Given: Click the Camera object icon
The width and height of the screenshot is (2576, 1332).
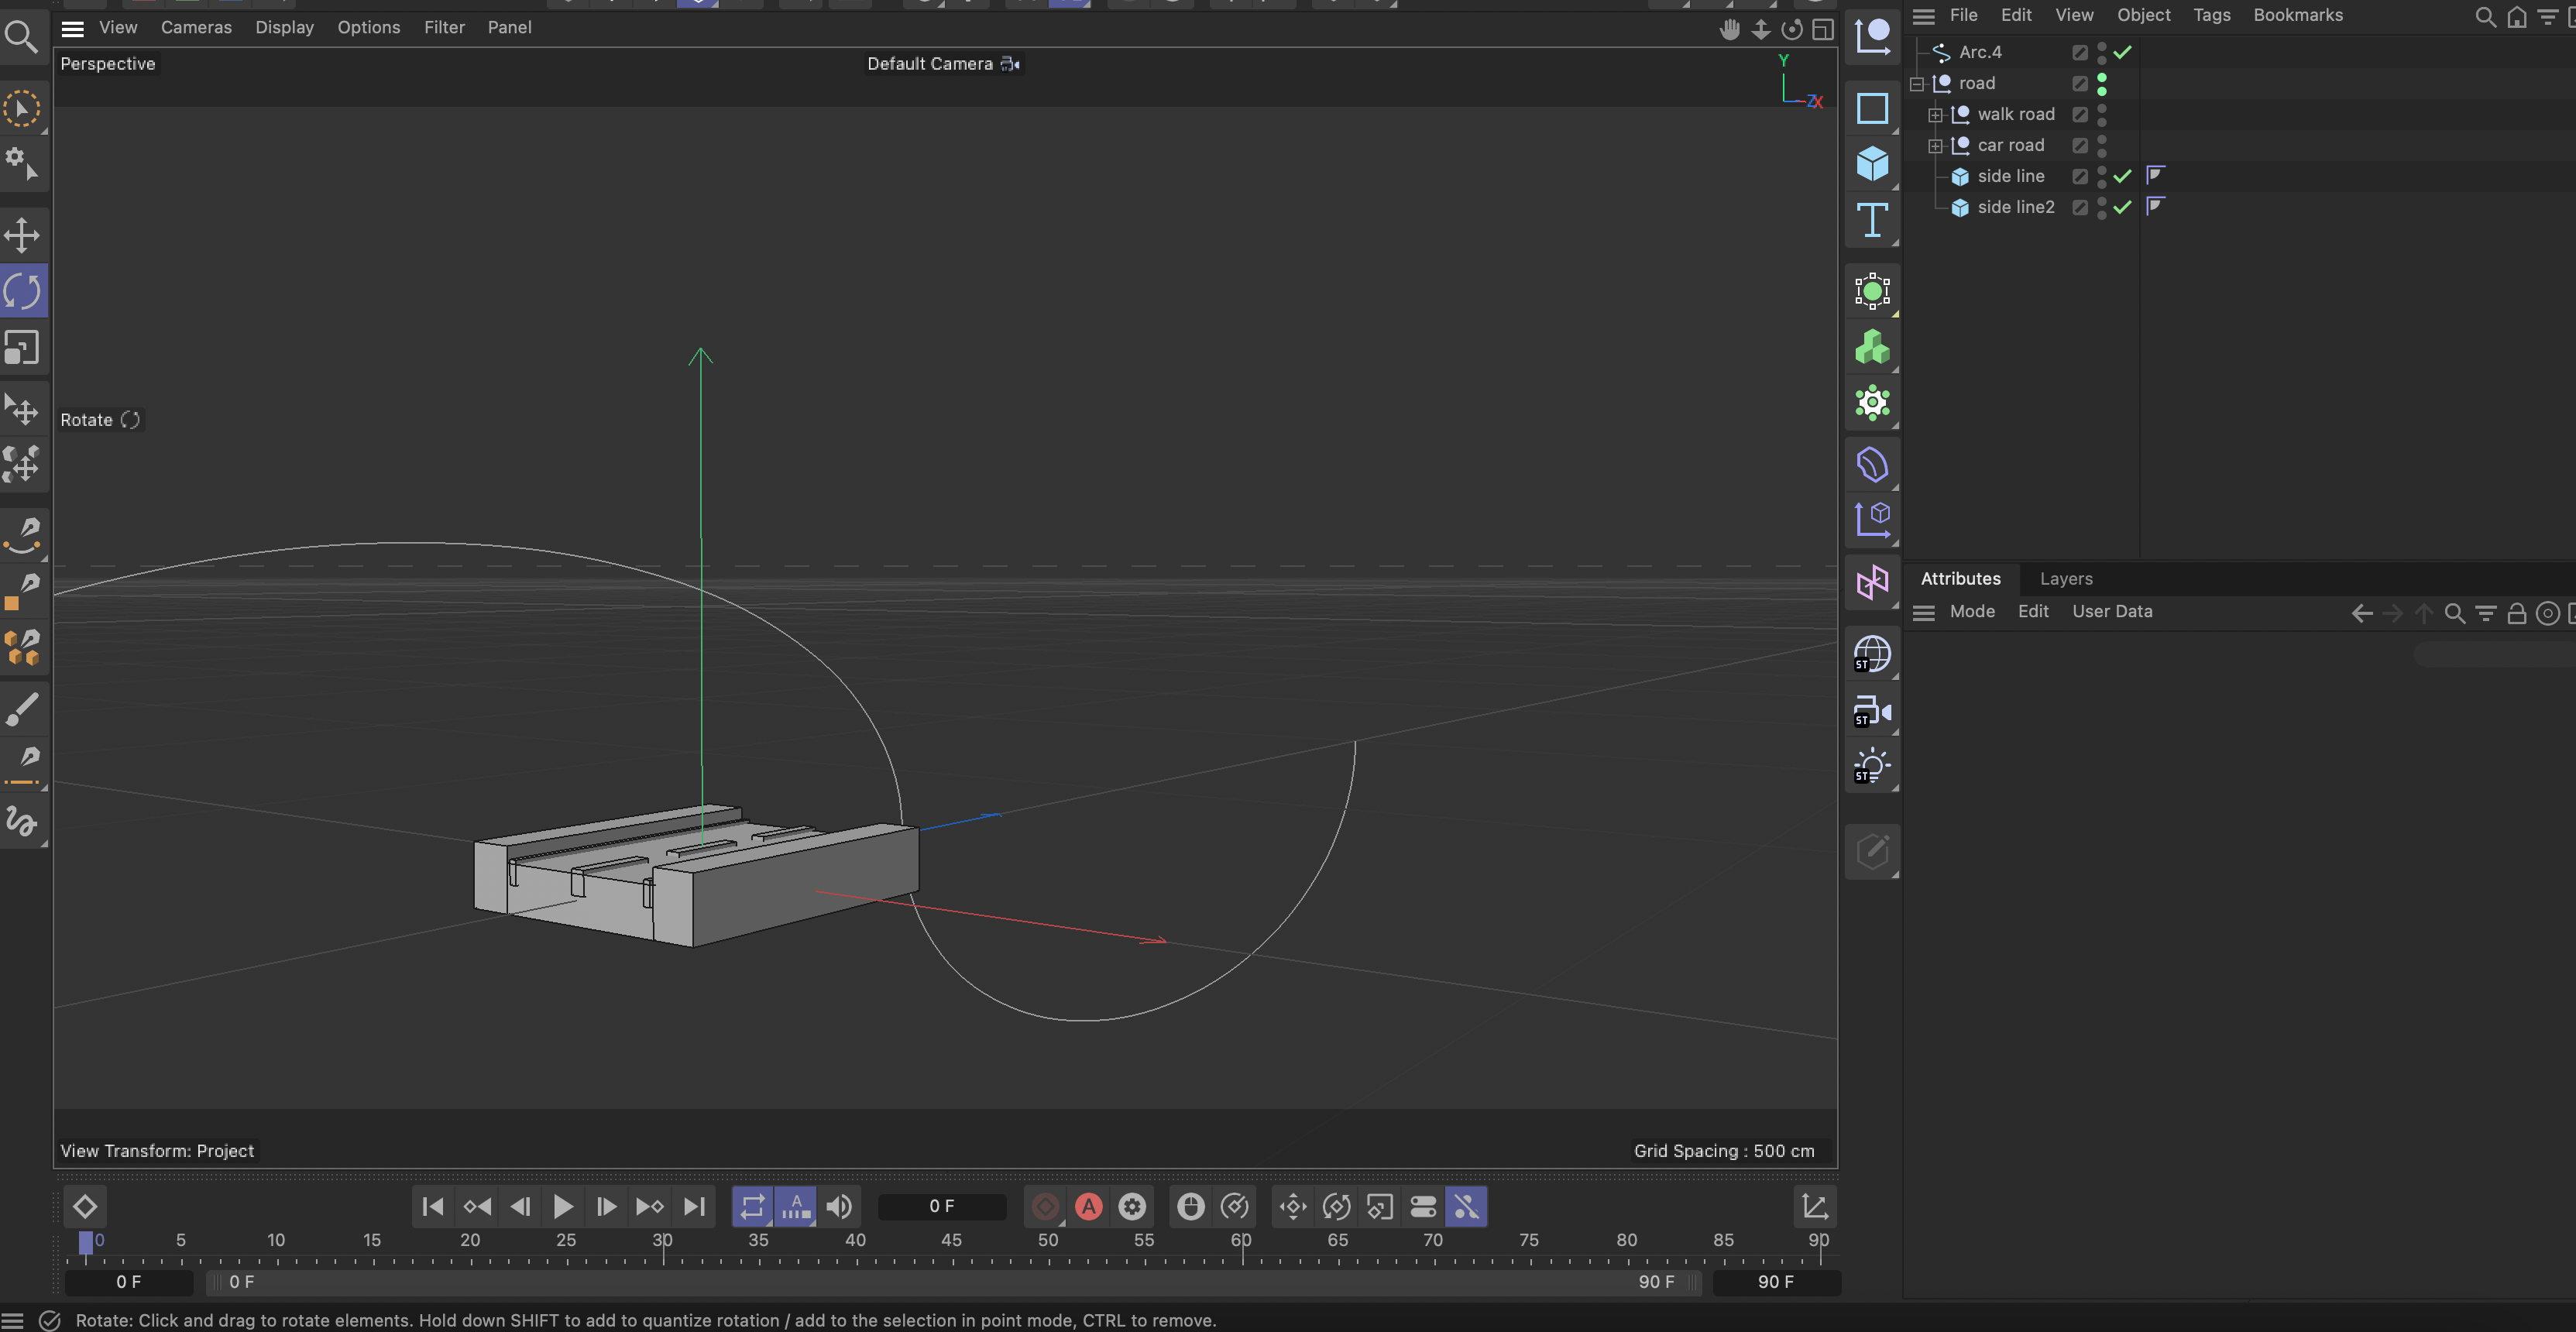Looking at the screenshot, I should 1872,711.
